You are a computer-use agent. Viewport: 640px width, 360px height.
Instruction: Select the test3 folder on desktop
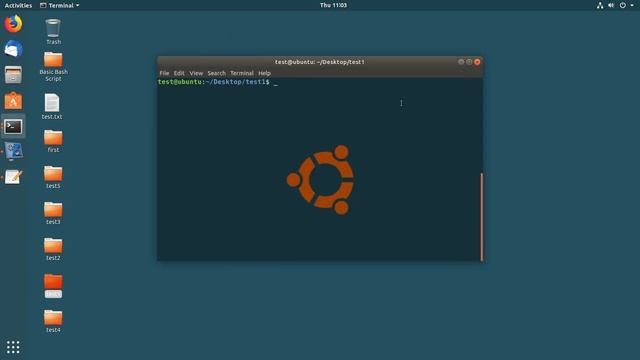[53, 213]
